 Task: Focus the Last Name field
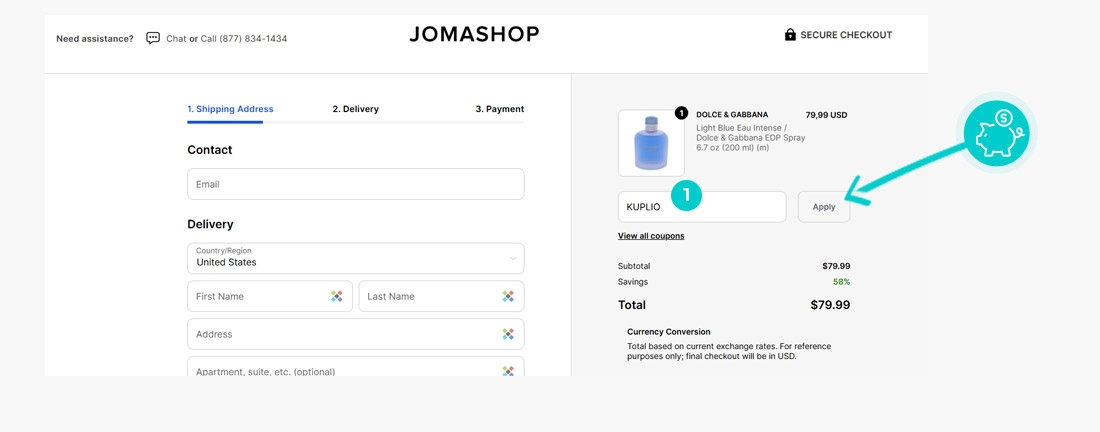(x=441, y=296)
